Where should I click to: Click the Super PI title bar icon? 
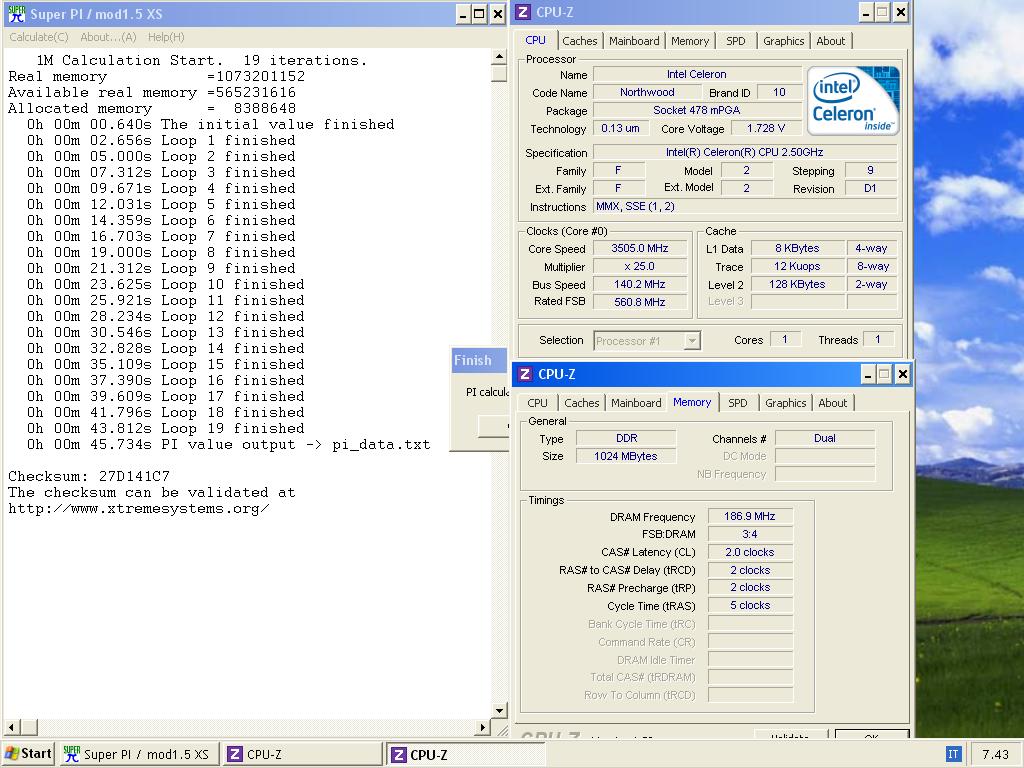click(16, 14)
